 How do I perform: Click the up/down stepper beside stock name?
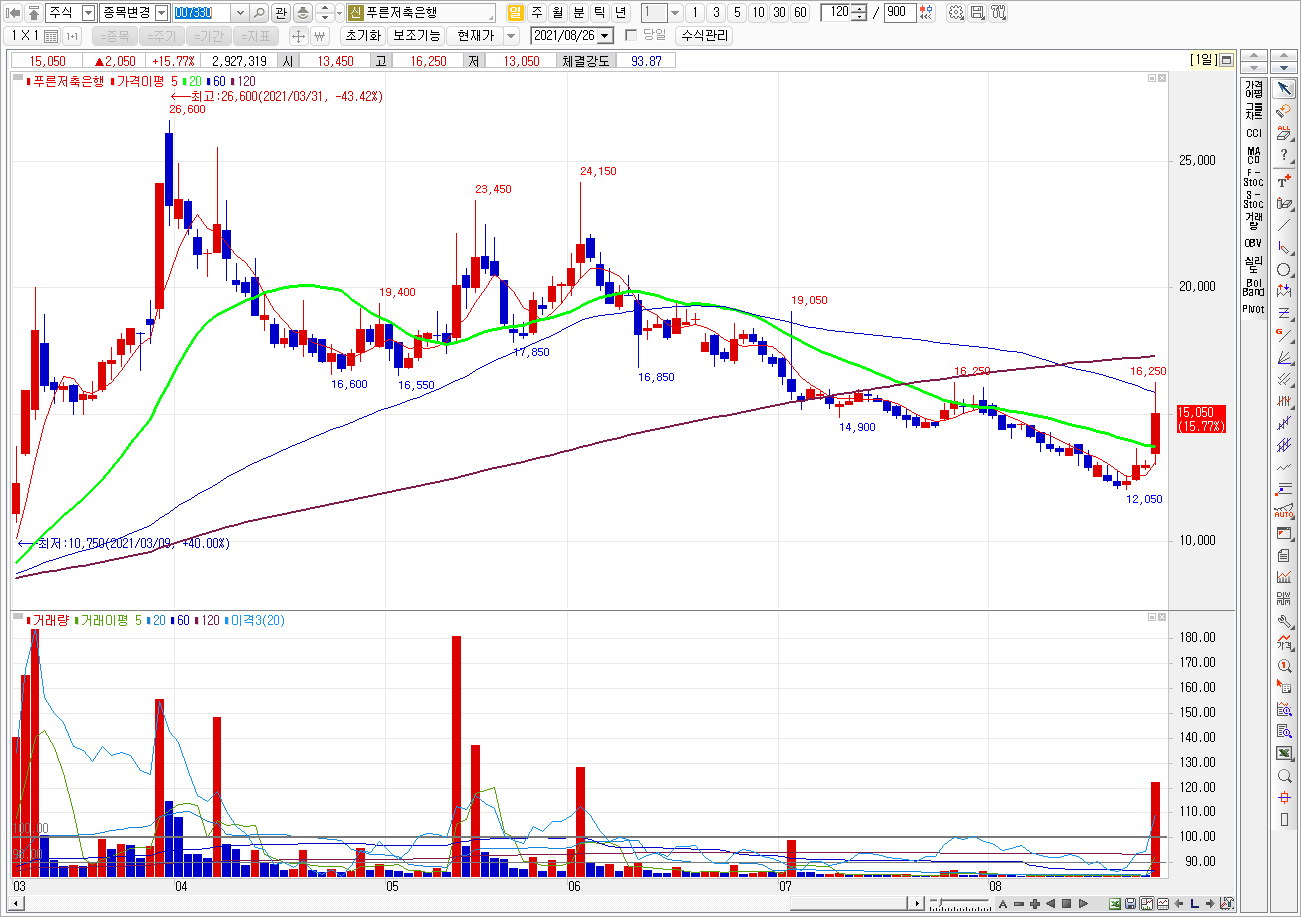click(x=324, y=13)
